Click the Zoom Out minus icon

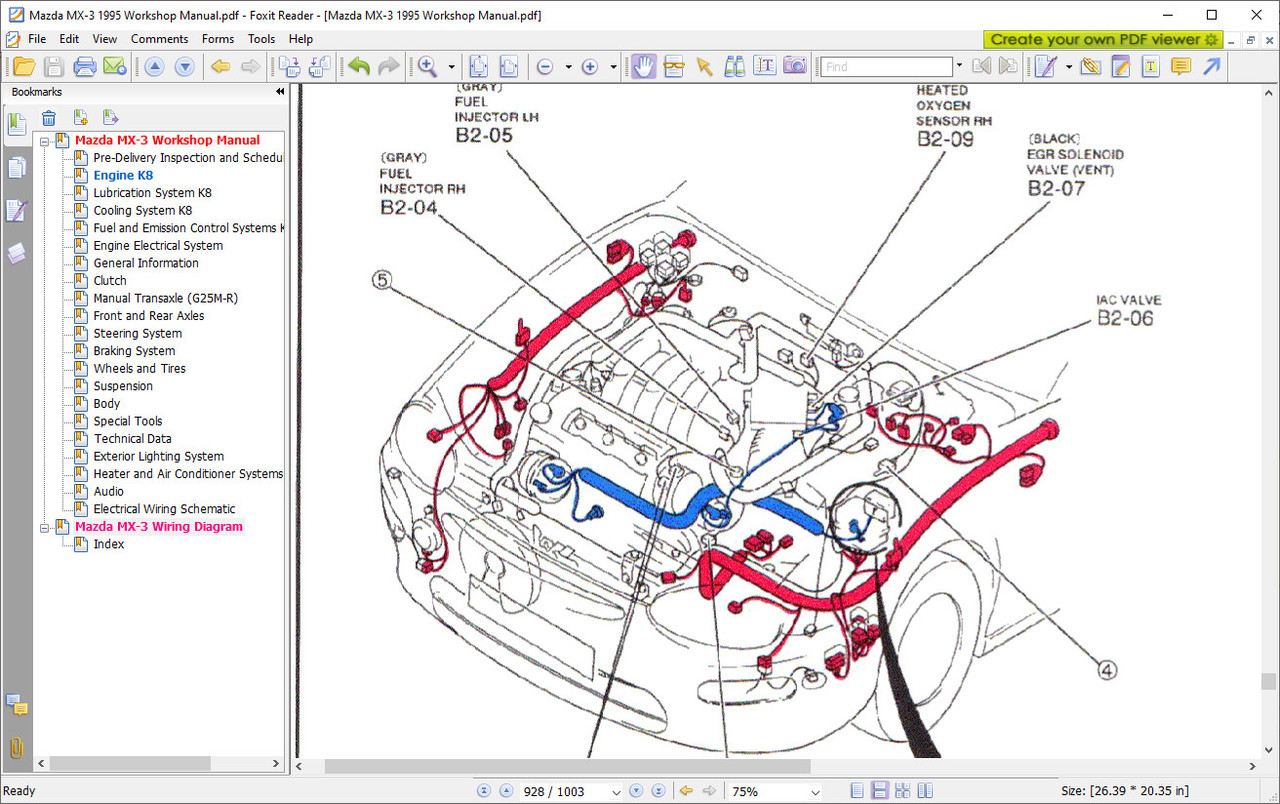(x=545, y=66)
